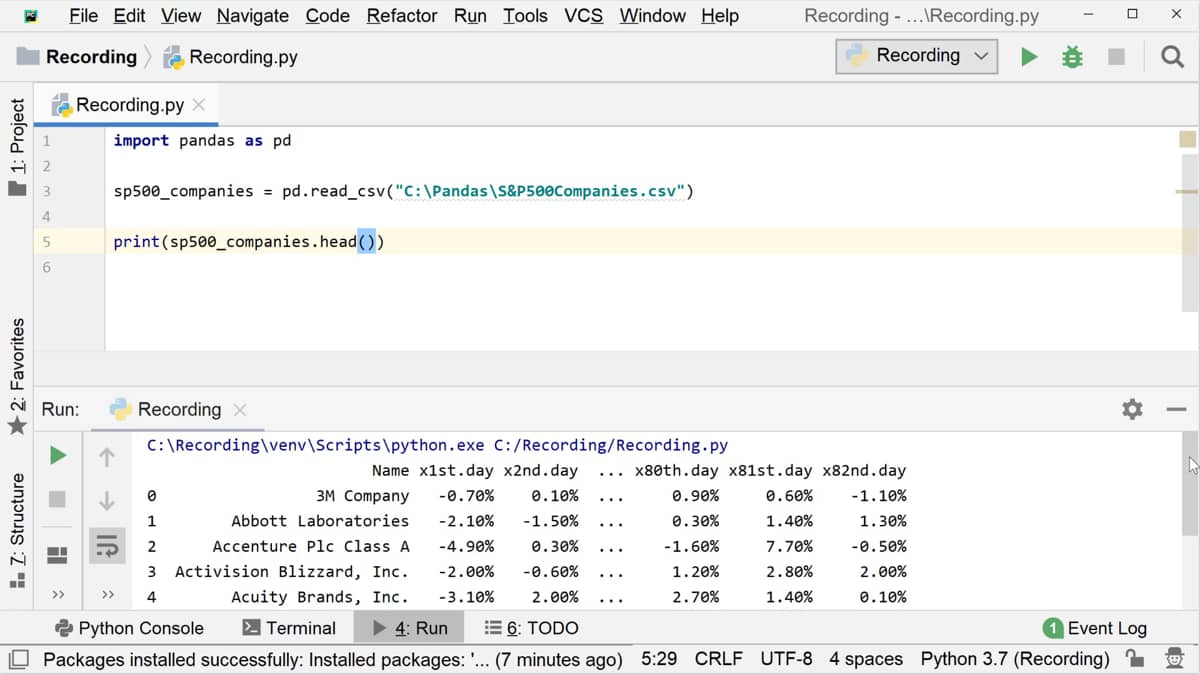
Task: Open the 1: Project side panel
Action: coord(17,147)
